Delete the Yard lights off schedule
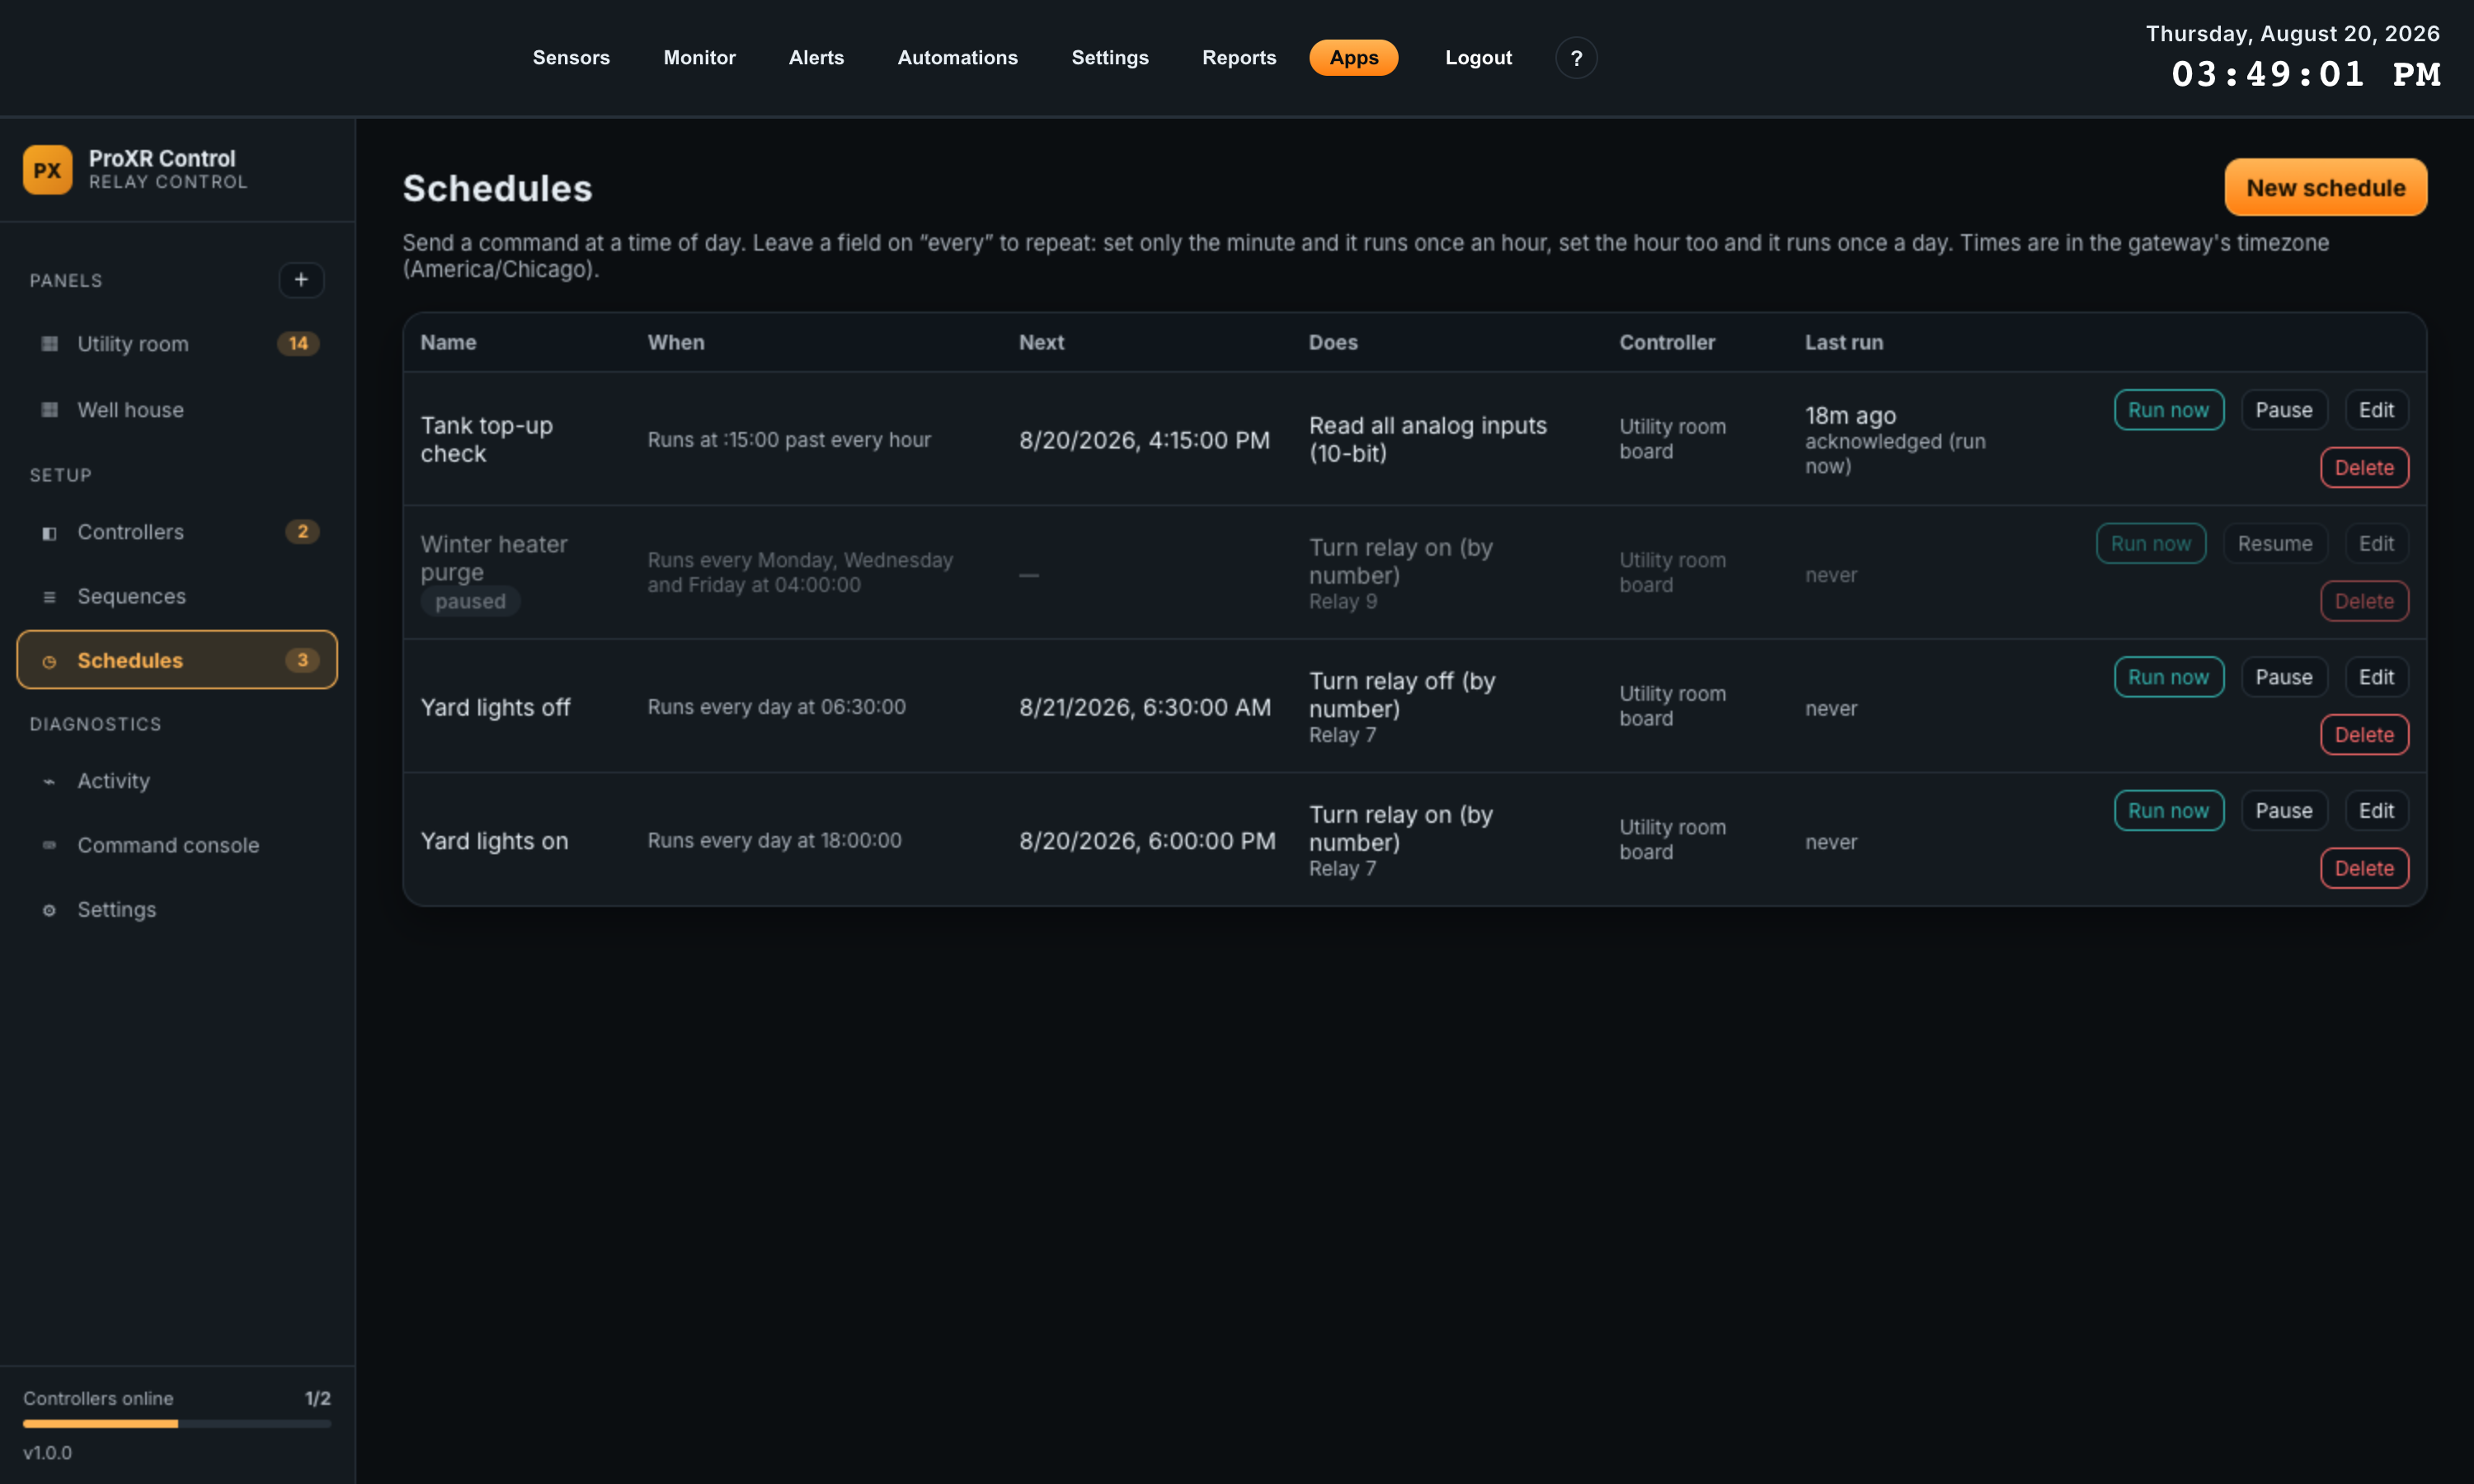2474x1484 pixels. (x=2364, y=735)
